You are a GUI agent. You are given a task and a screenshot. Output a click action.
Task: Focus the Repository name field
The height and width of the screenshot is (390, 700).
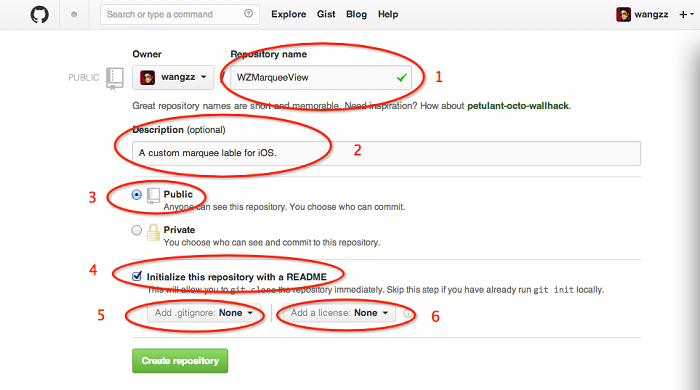click(321, 78)
